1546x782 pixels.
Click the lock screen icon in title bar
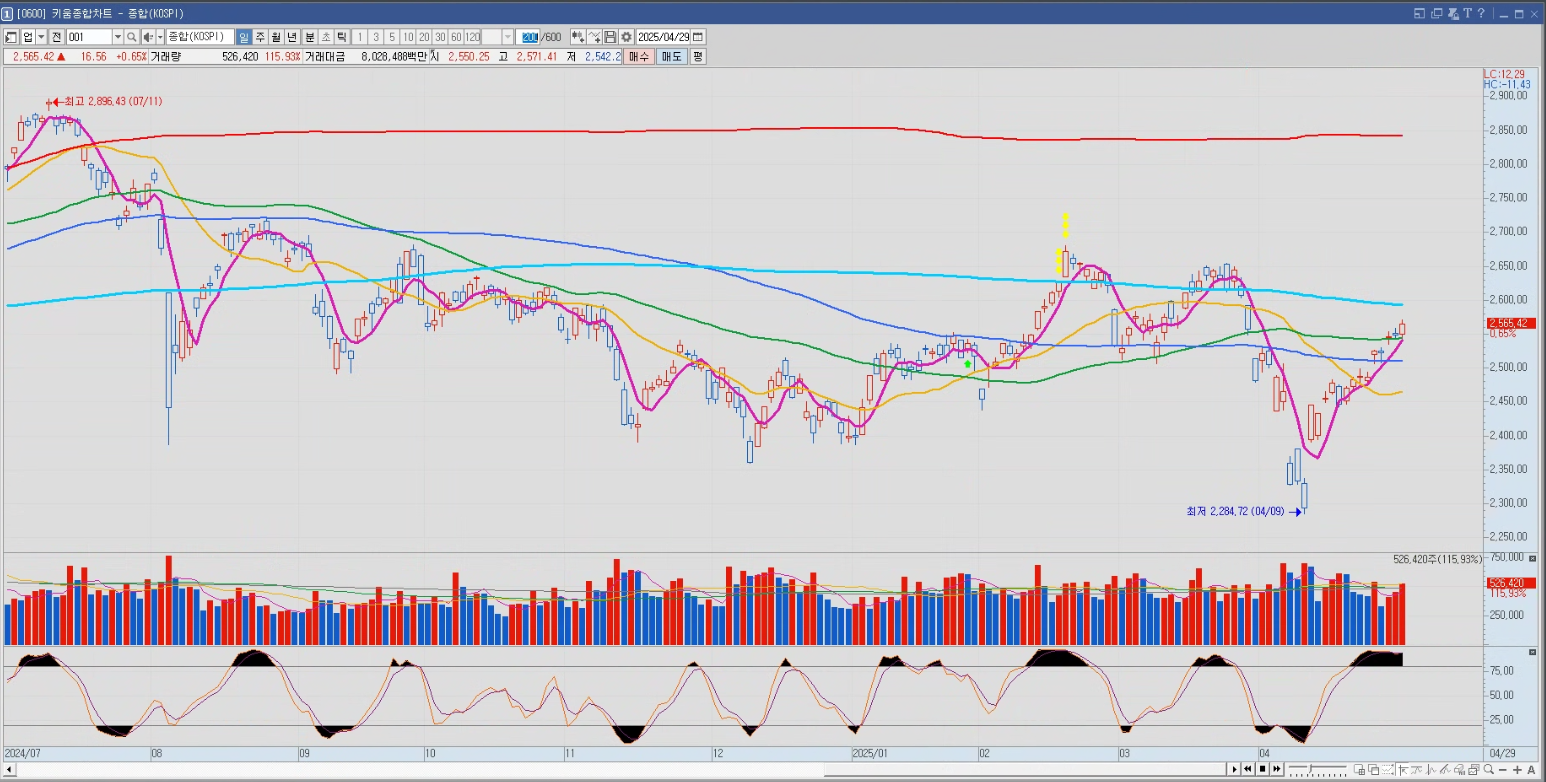(1453, 14)
